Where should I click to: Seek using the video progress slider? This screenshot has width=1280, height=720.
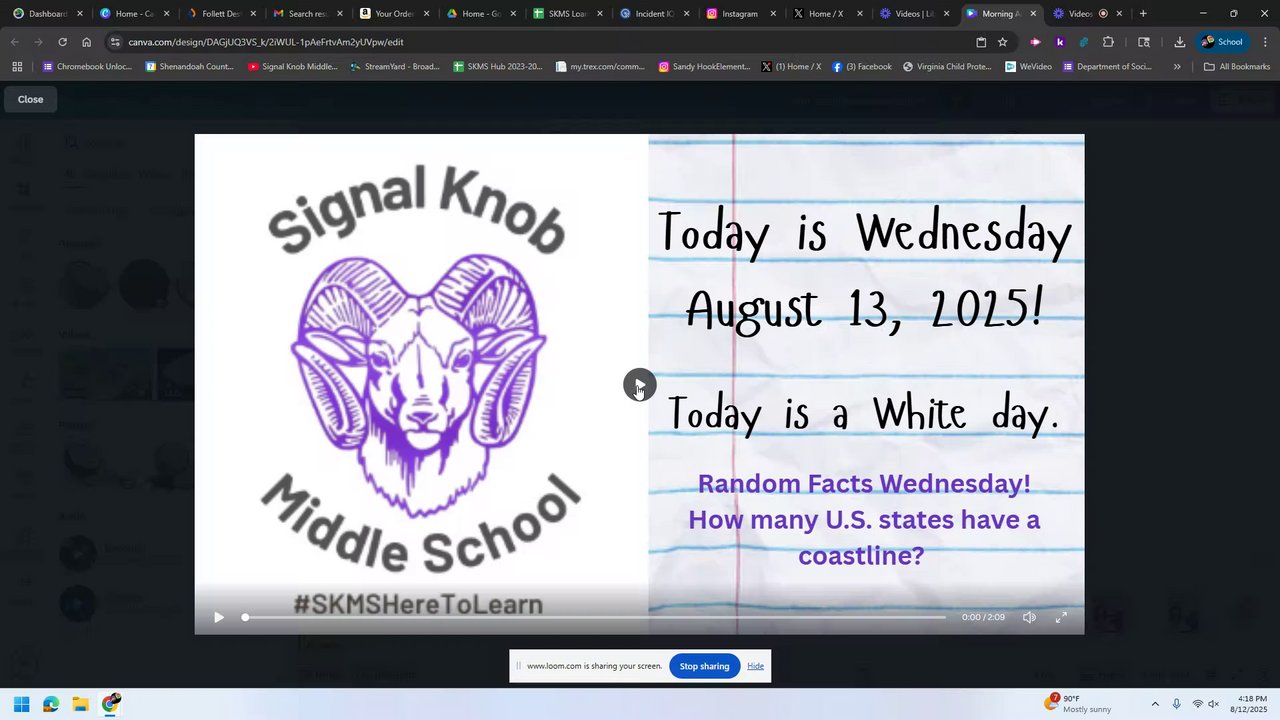point(594,617)
